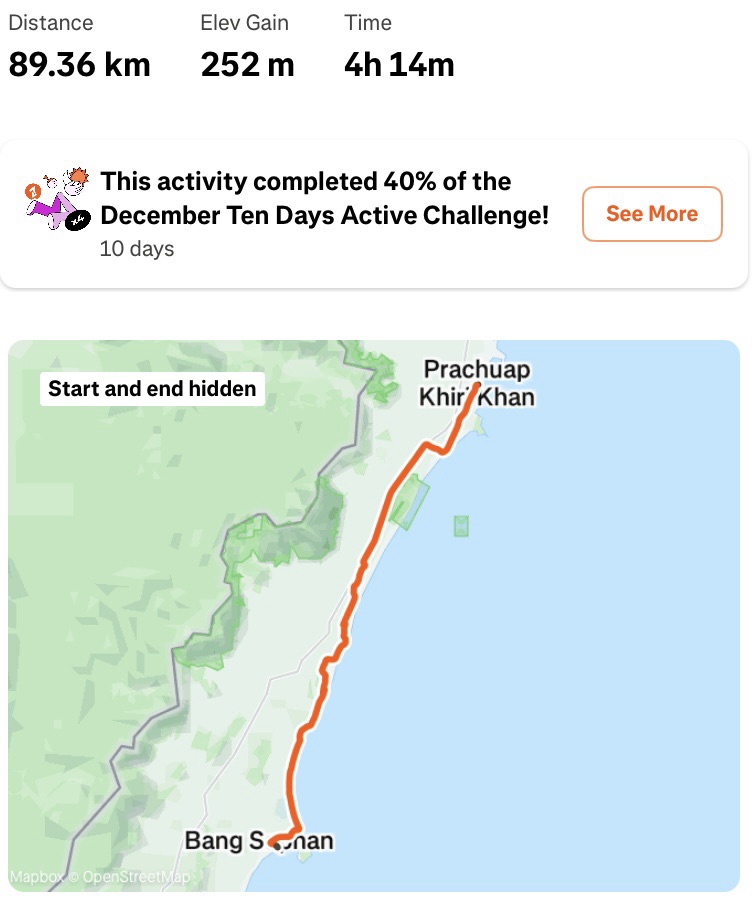The height and width of the screenshot is (907, 754).
Task: Click the 89.36 km distance value
Action: (80, 65)
